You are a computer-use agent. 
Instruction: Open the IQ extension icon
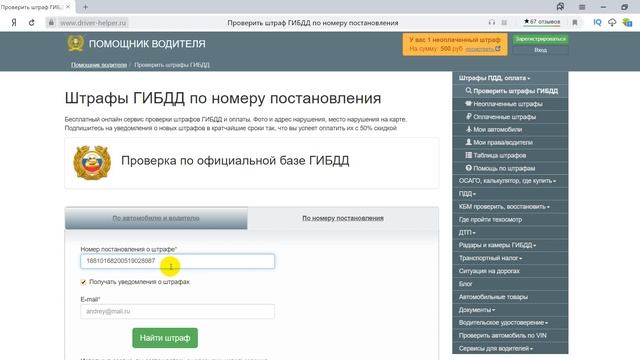pos(597,23)
